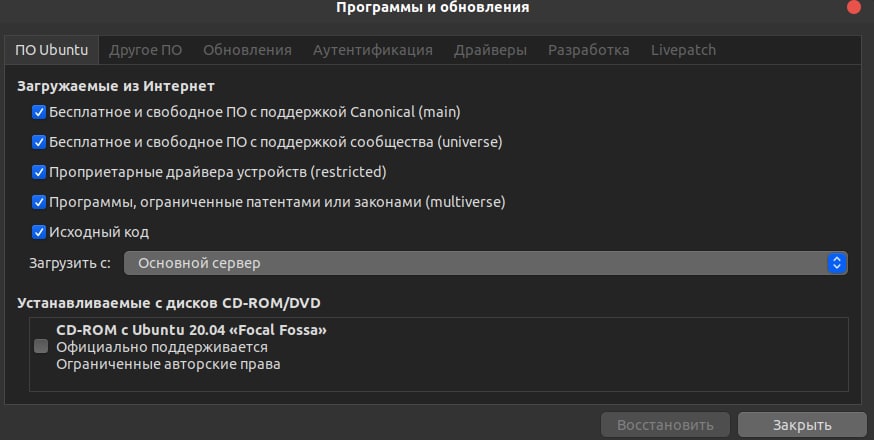The height and width of the screenshot is (440, 874).
Task: Select the "ПО Ubuntu" tab
Action: coord(51,50)
